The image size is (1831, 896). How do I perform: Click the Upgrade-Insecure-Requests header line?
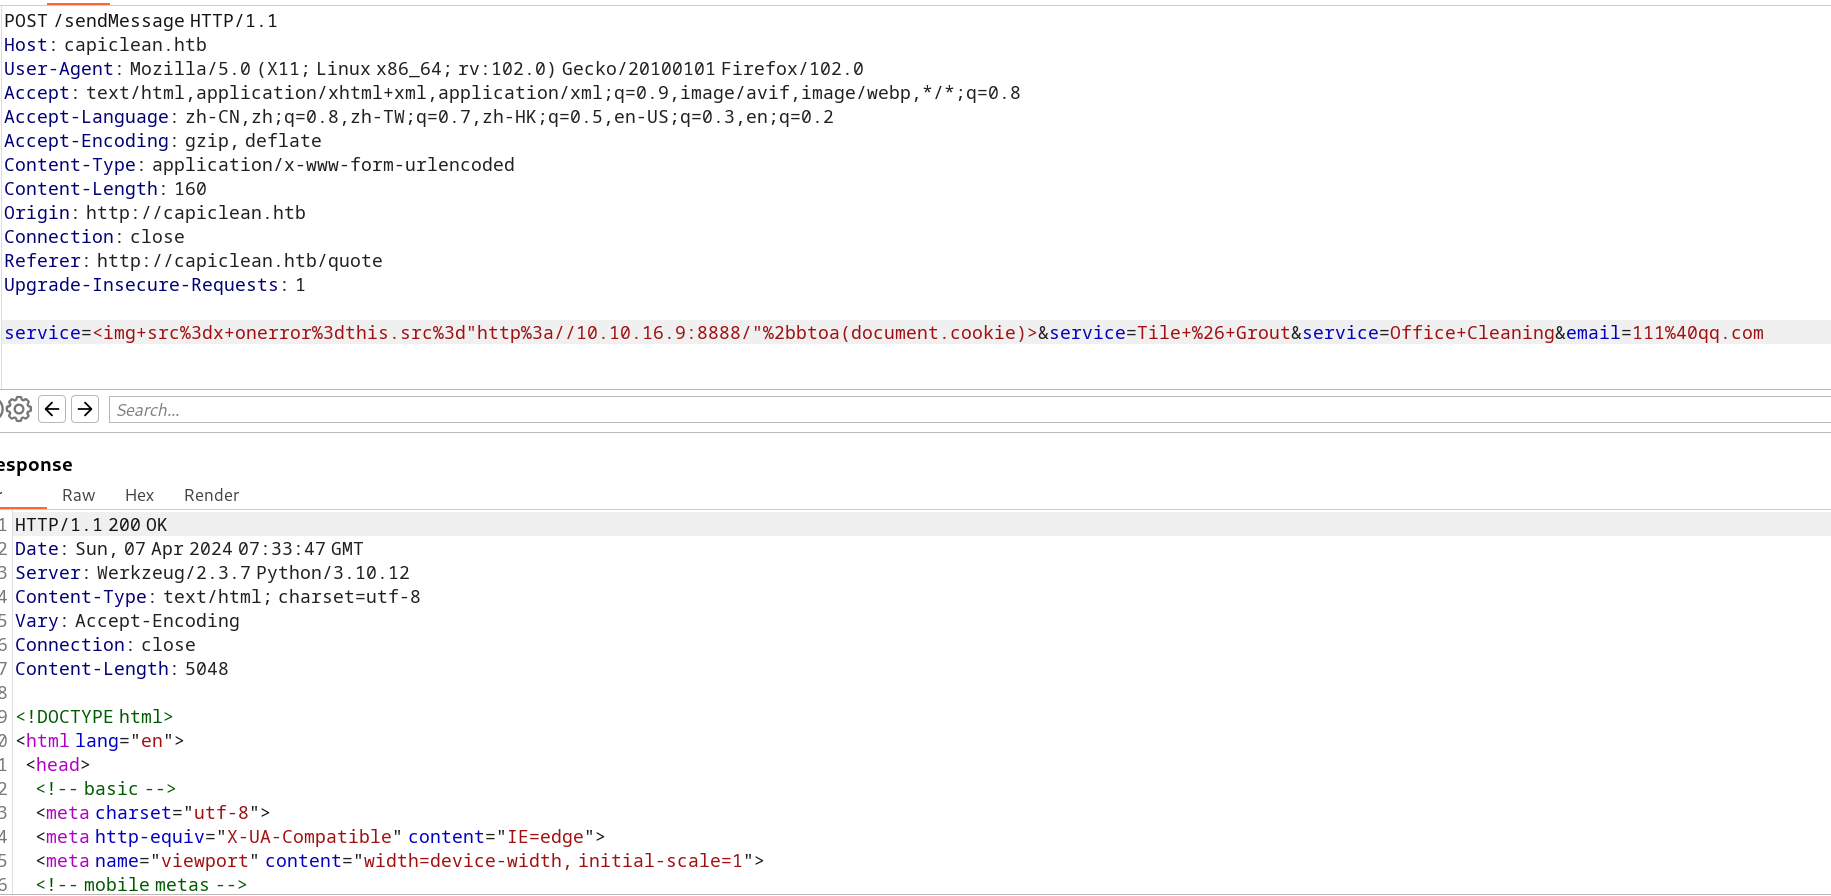pyautogui.click(x=154, y=285)
